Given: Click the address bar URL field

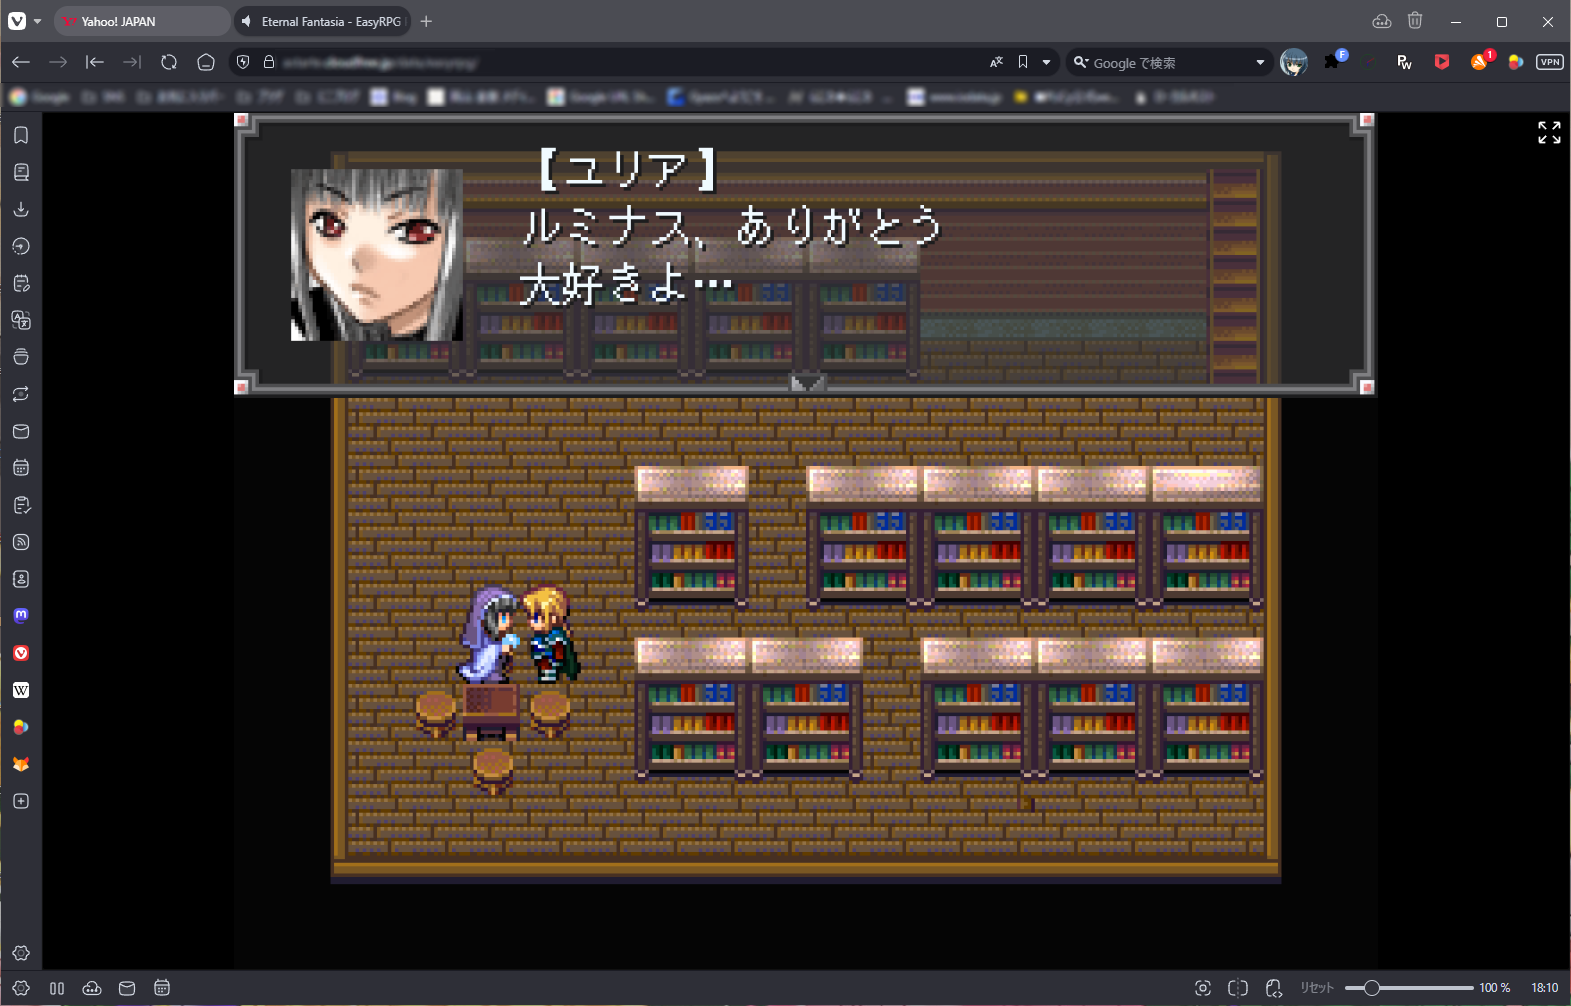Looking at the screenshot, I should pos(630,62).
